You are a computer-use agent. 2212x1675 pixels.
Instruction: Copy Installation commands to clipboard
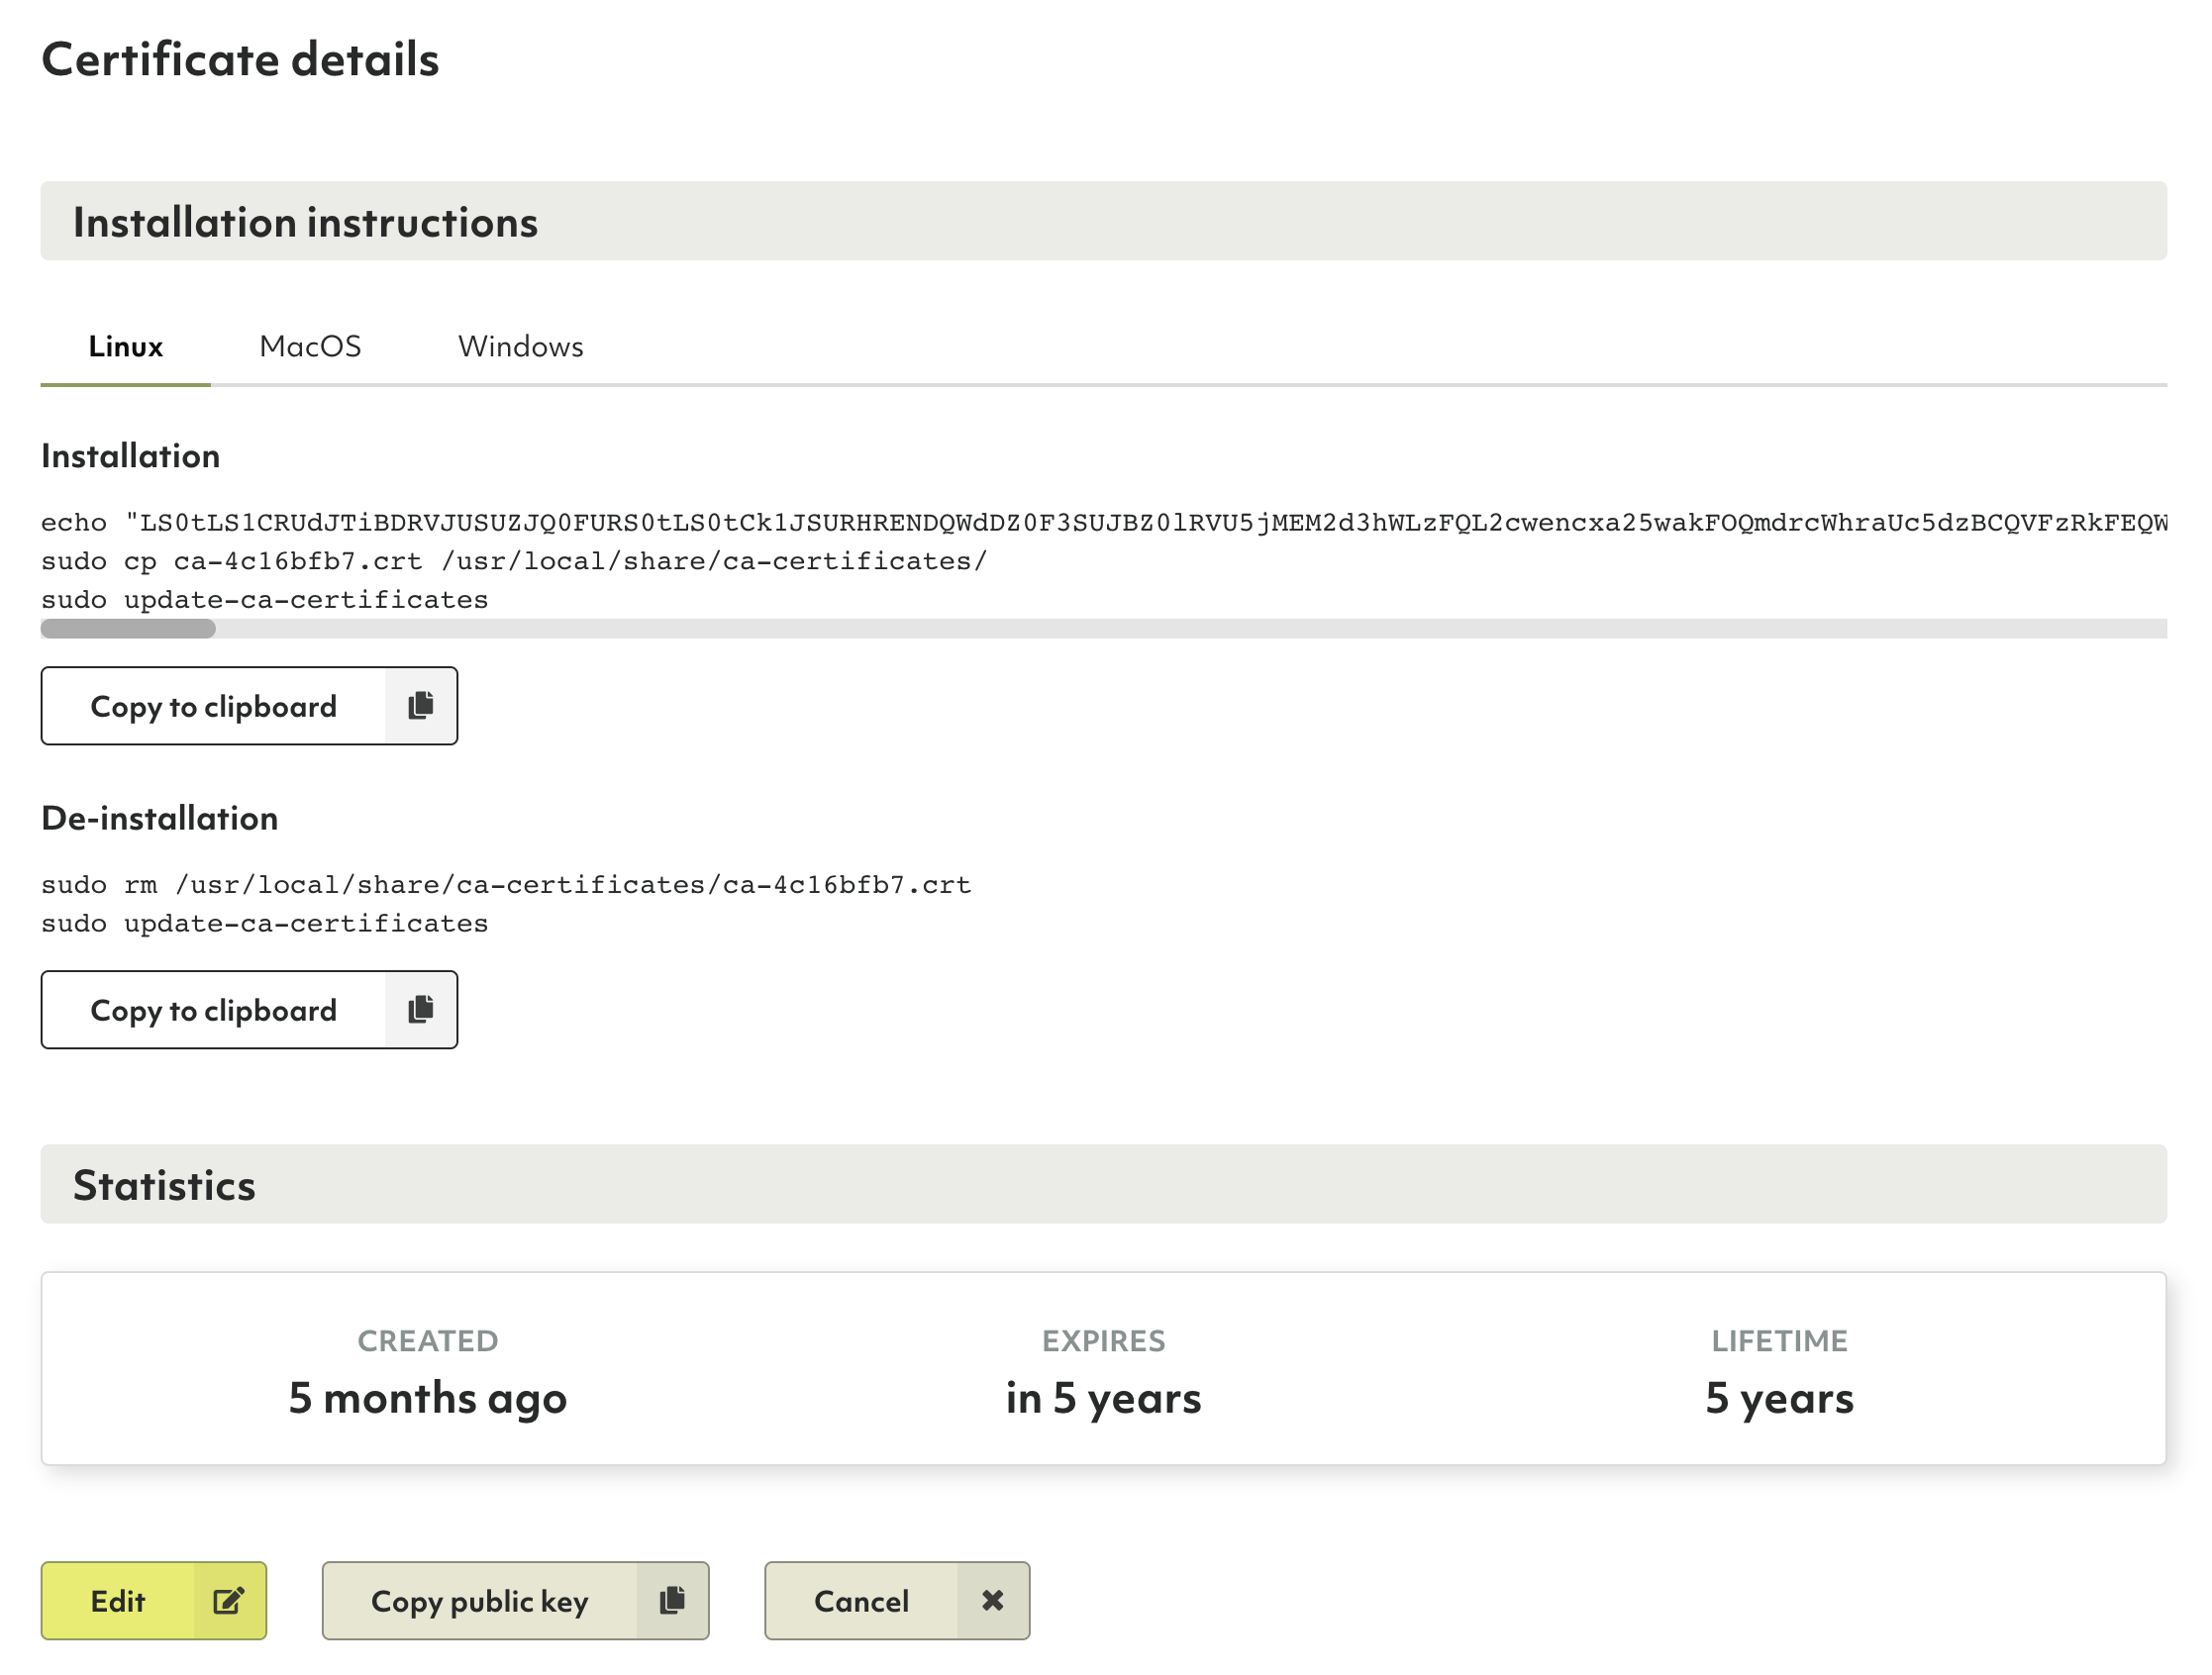click(x=249, y=706)
